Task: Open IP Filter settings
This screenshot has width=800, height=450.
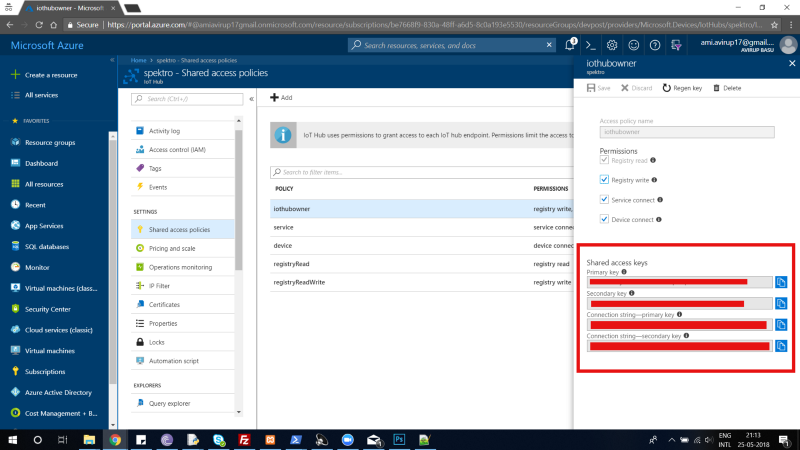Action: pyautogui.click(x=183, y=286)
